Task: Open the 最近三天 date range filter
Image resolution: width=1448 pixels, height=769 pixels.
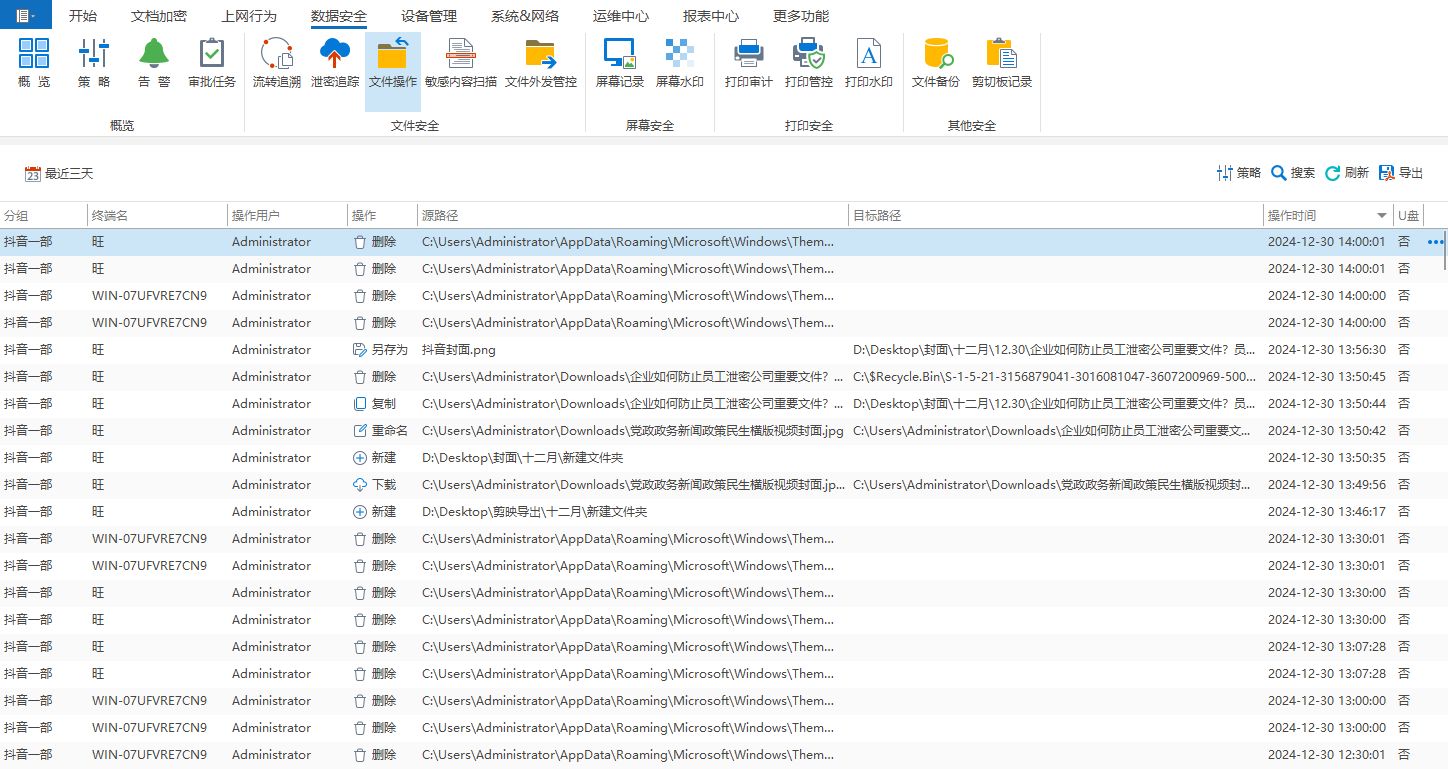Action: point(59,174)
